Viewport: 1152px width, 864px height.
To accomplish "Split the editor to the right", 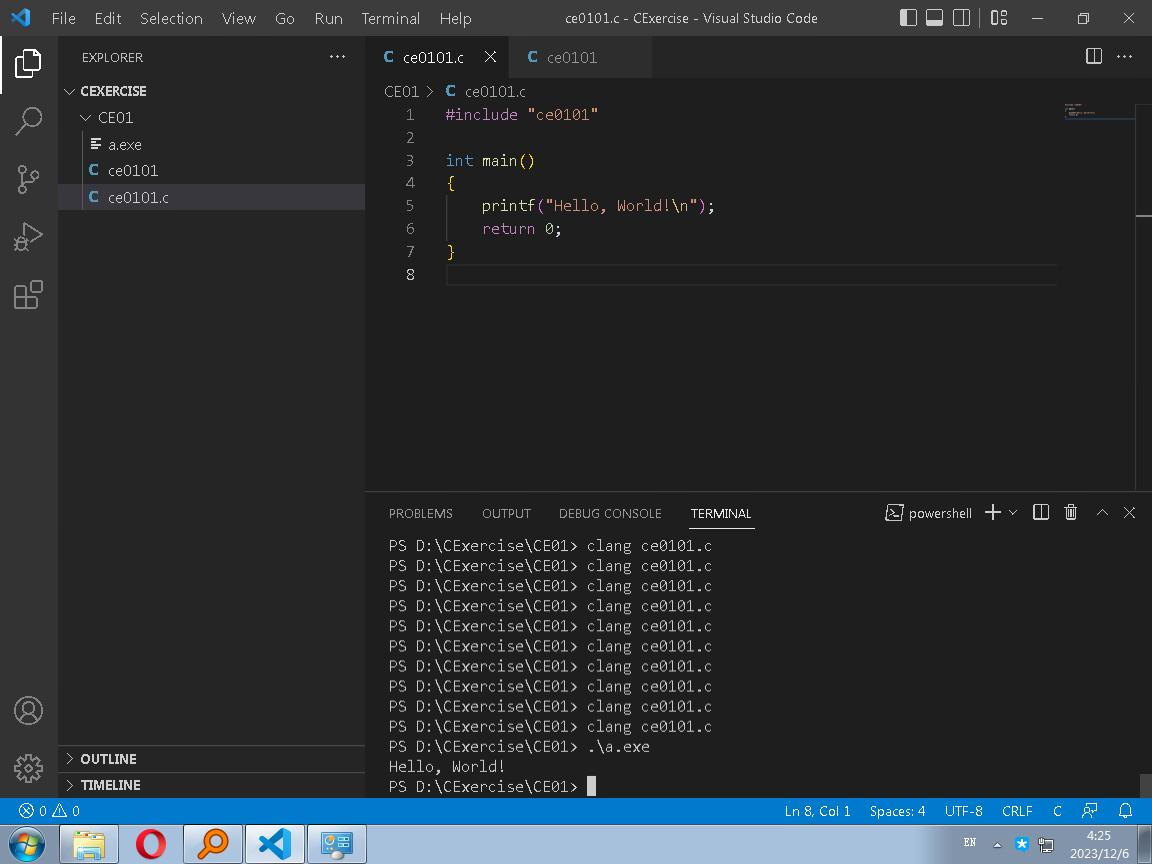I will [1094, 57].
